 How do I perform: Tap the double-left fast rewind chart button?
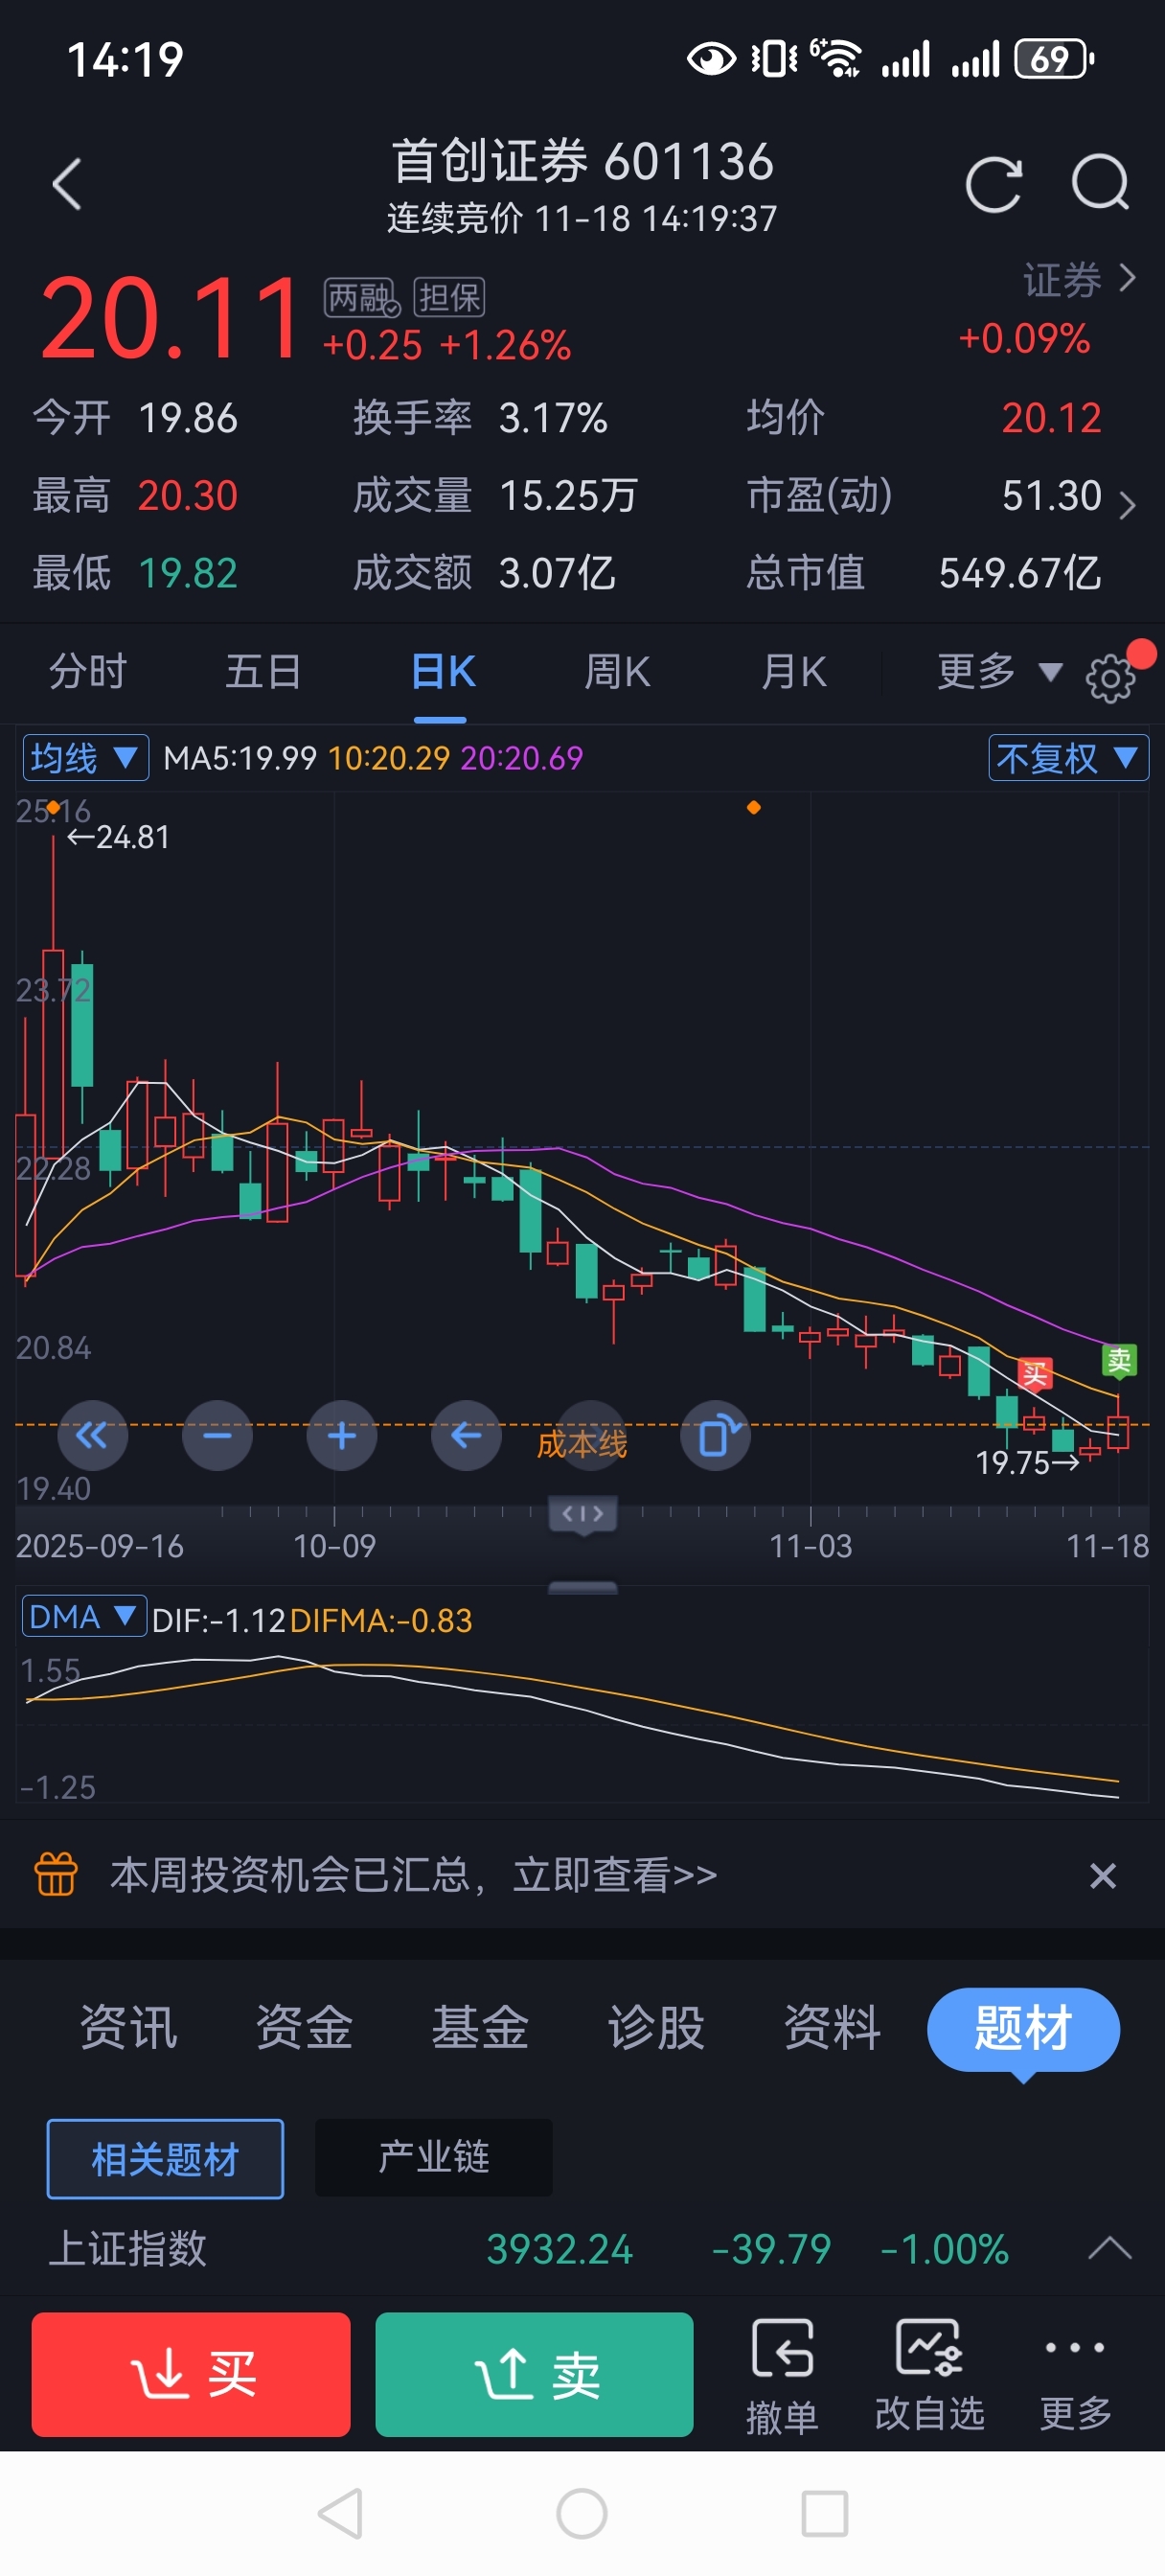(93, 1436)
